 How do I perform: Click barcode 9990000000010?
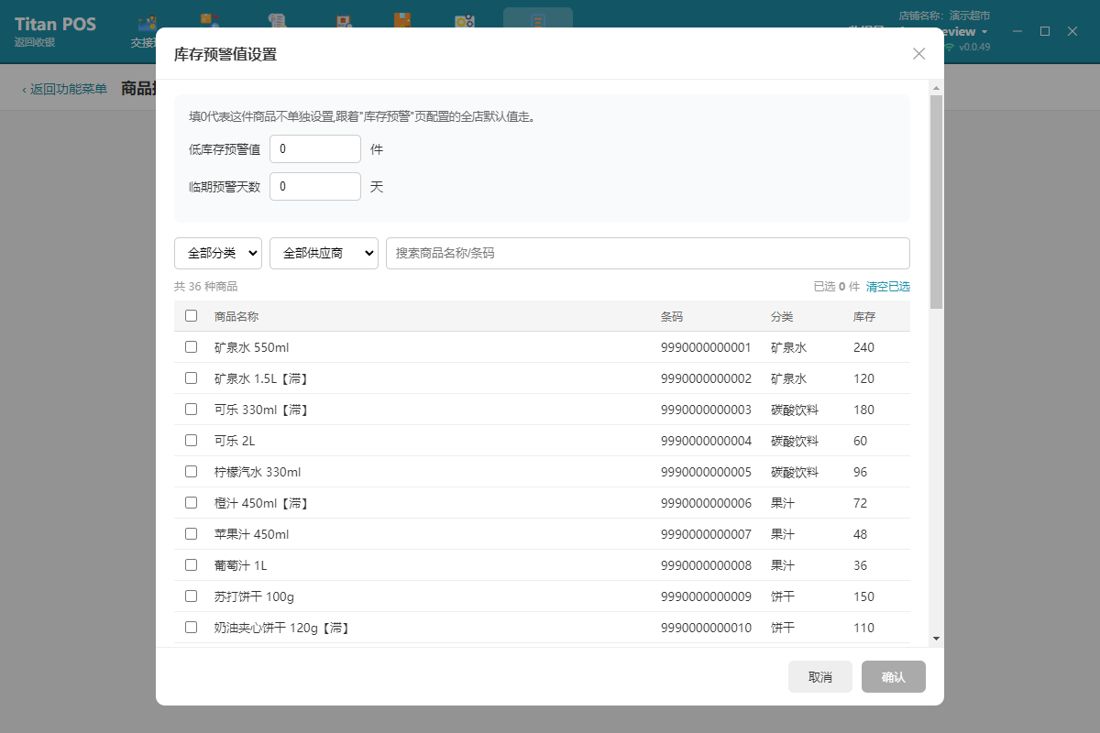pos(706,628)
